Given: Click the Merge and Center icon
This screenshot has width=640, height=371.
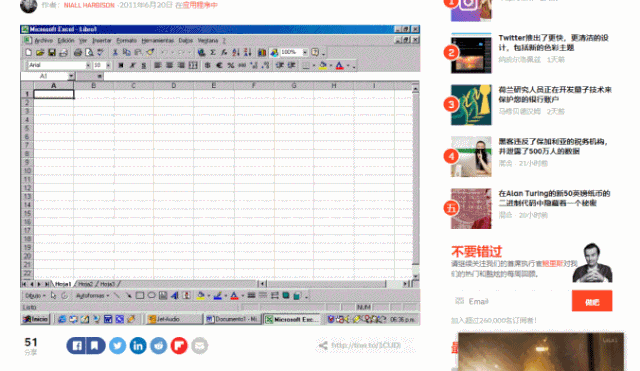Looking at the screenshot, I should click(193, 65).
